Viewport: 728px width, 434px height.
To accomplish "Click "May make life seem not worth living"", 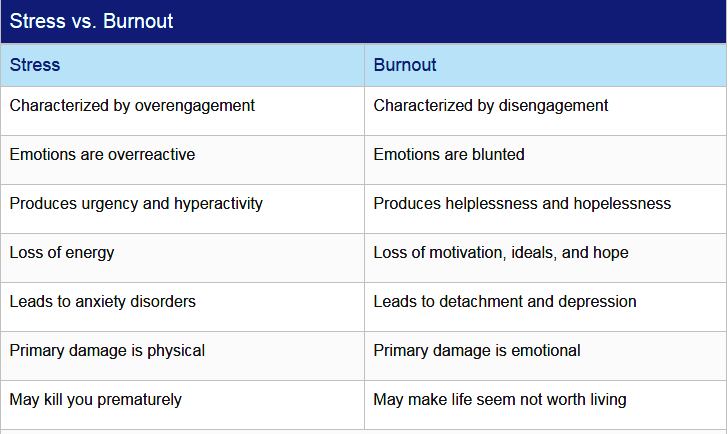I will [500, 400].
